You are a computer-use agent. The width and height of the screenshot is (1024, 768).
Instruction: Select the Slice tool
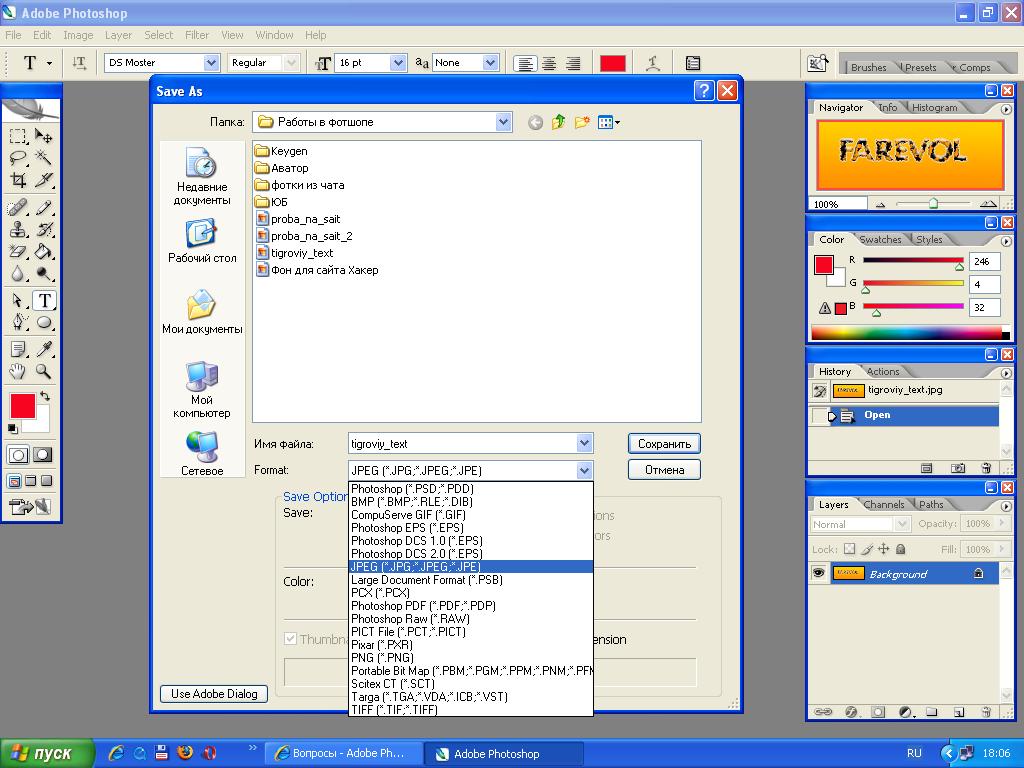(x=44, y=179)
